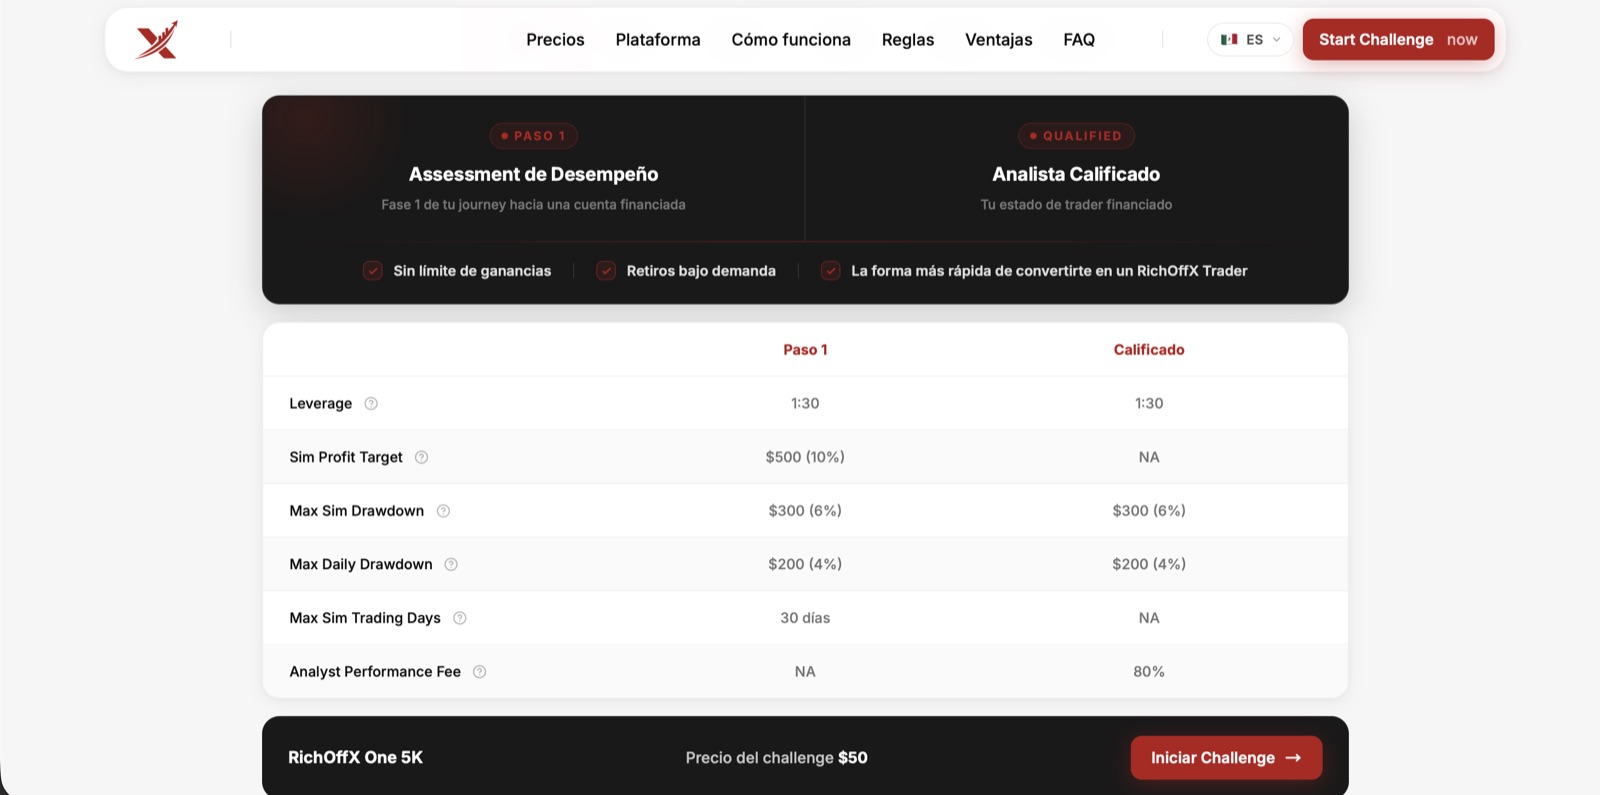Viewport: 1600px width, 795px height.
Task: Open the Sim Profit Target help icon
Action: click(422, 457)
